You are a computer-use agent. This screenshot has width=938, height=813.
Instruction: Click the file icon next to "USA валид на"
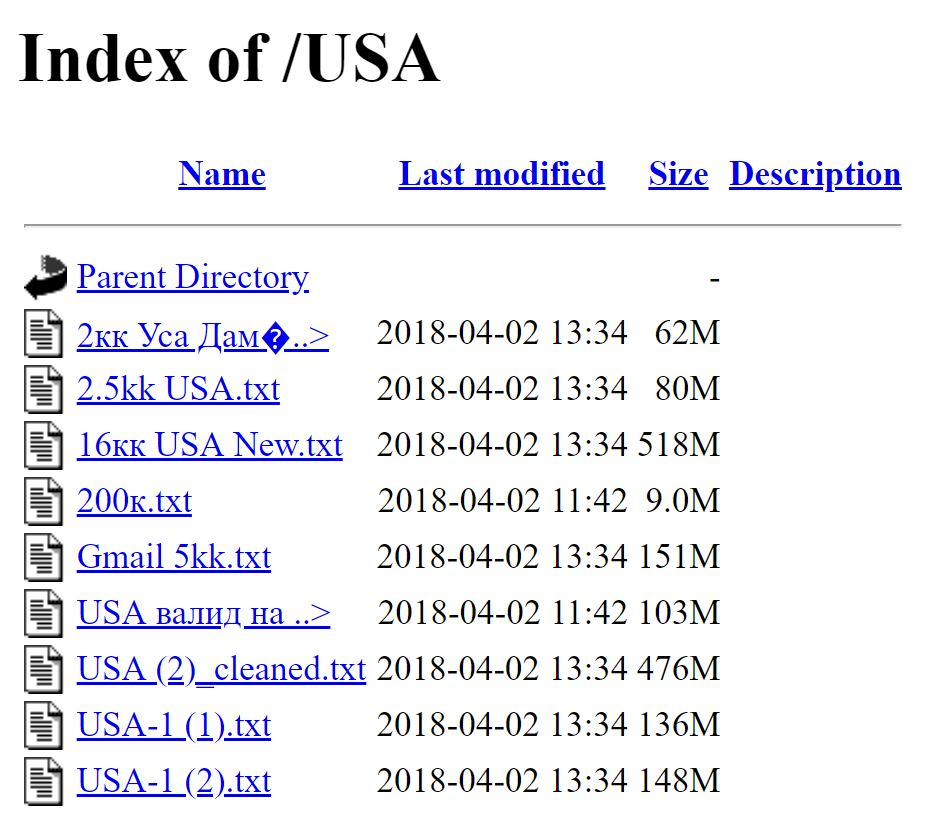pos(41,613)
